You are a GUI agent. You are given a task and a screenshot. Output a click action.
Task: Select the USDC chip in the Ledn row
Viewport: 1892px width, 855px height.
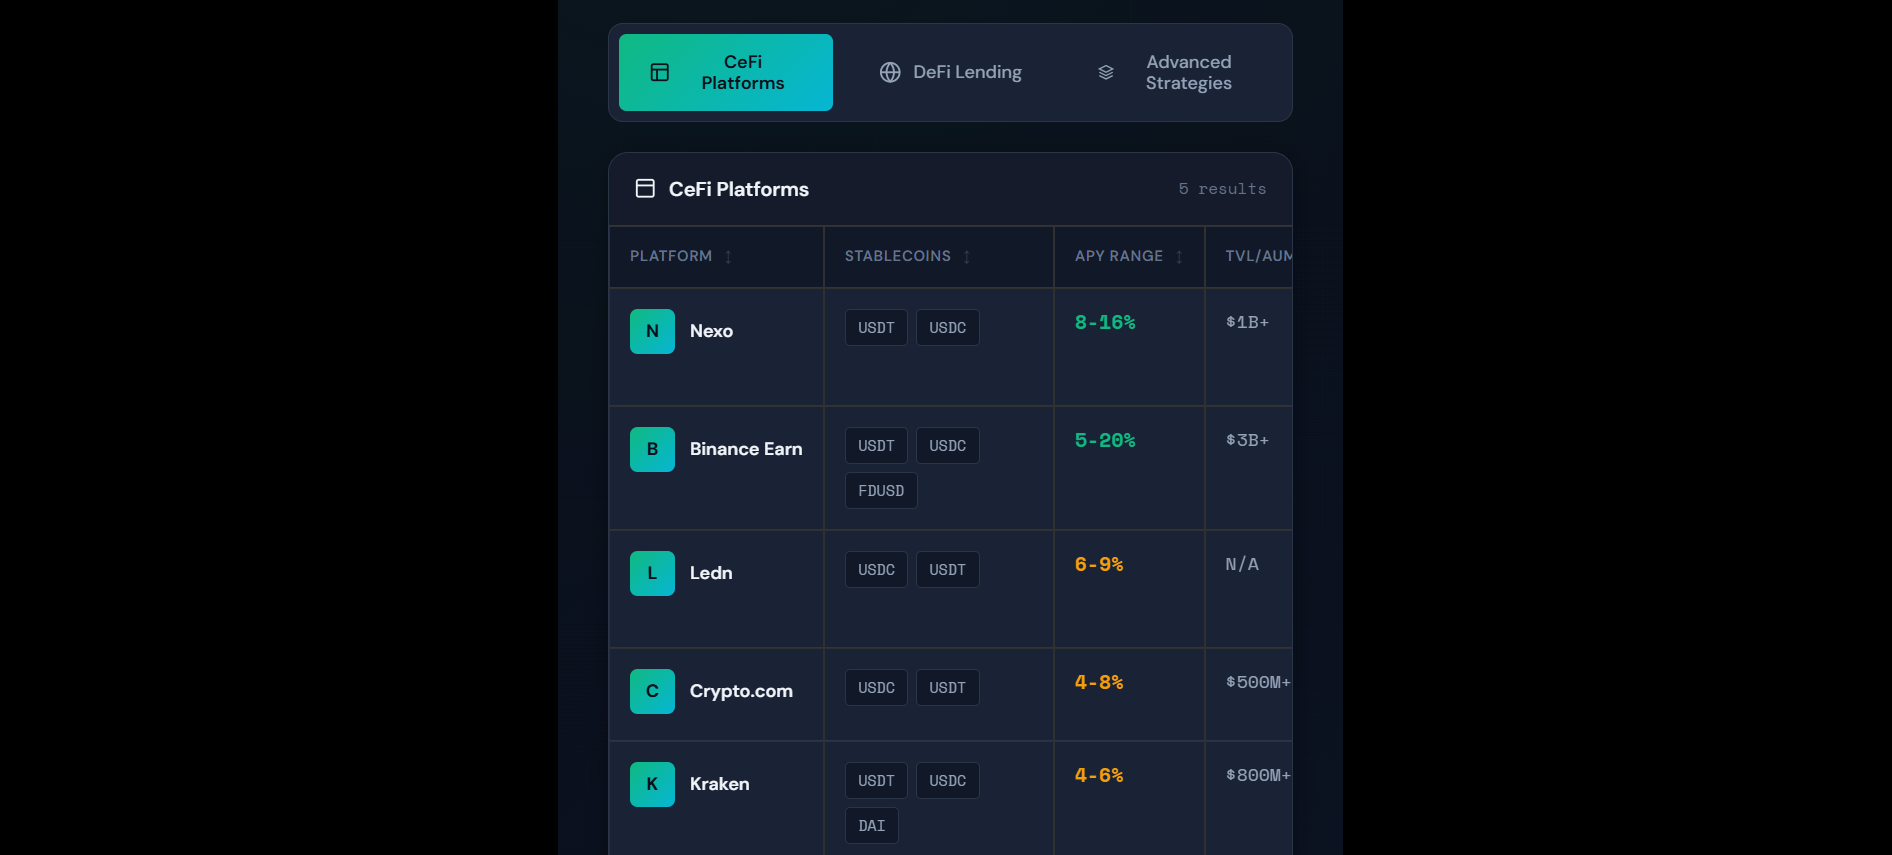pyautogui.click(x=875, y=569)
